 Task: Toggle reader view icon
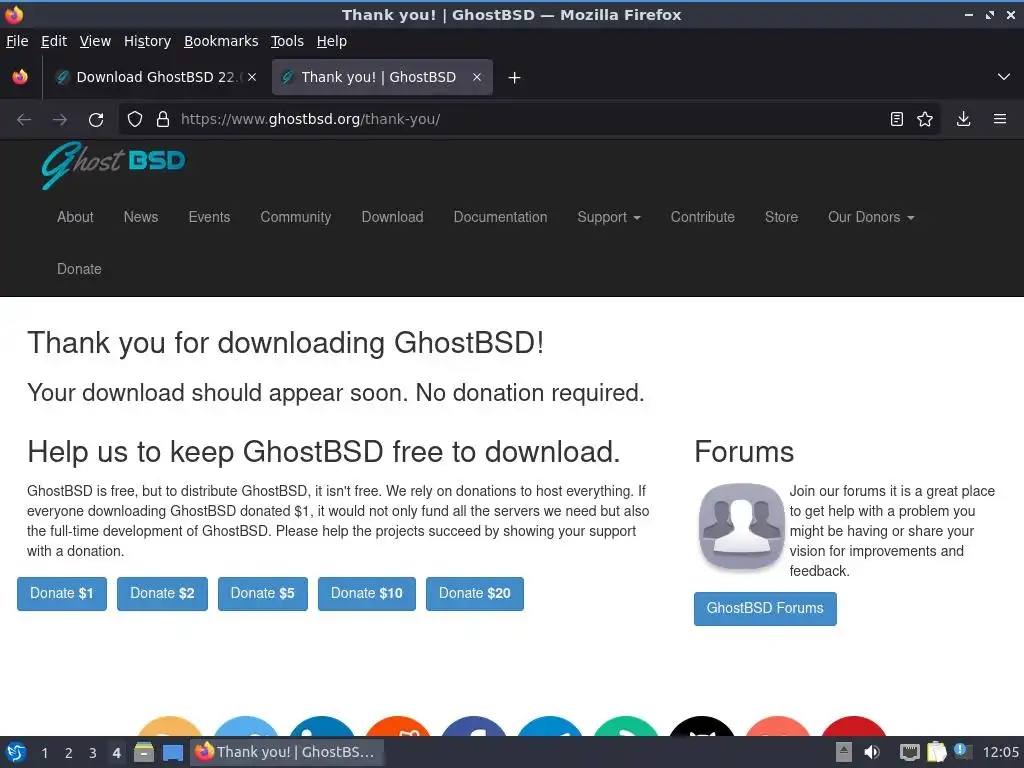click(x=897, y=119)
